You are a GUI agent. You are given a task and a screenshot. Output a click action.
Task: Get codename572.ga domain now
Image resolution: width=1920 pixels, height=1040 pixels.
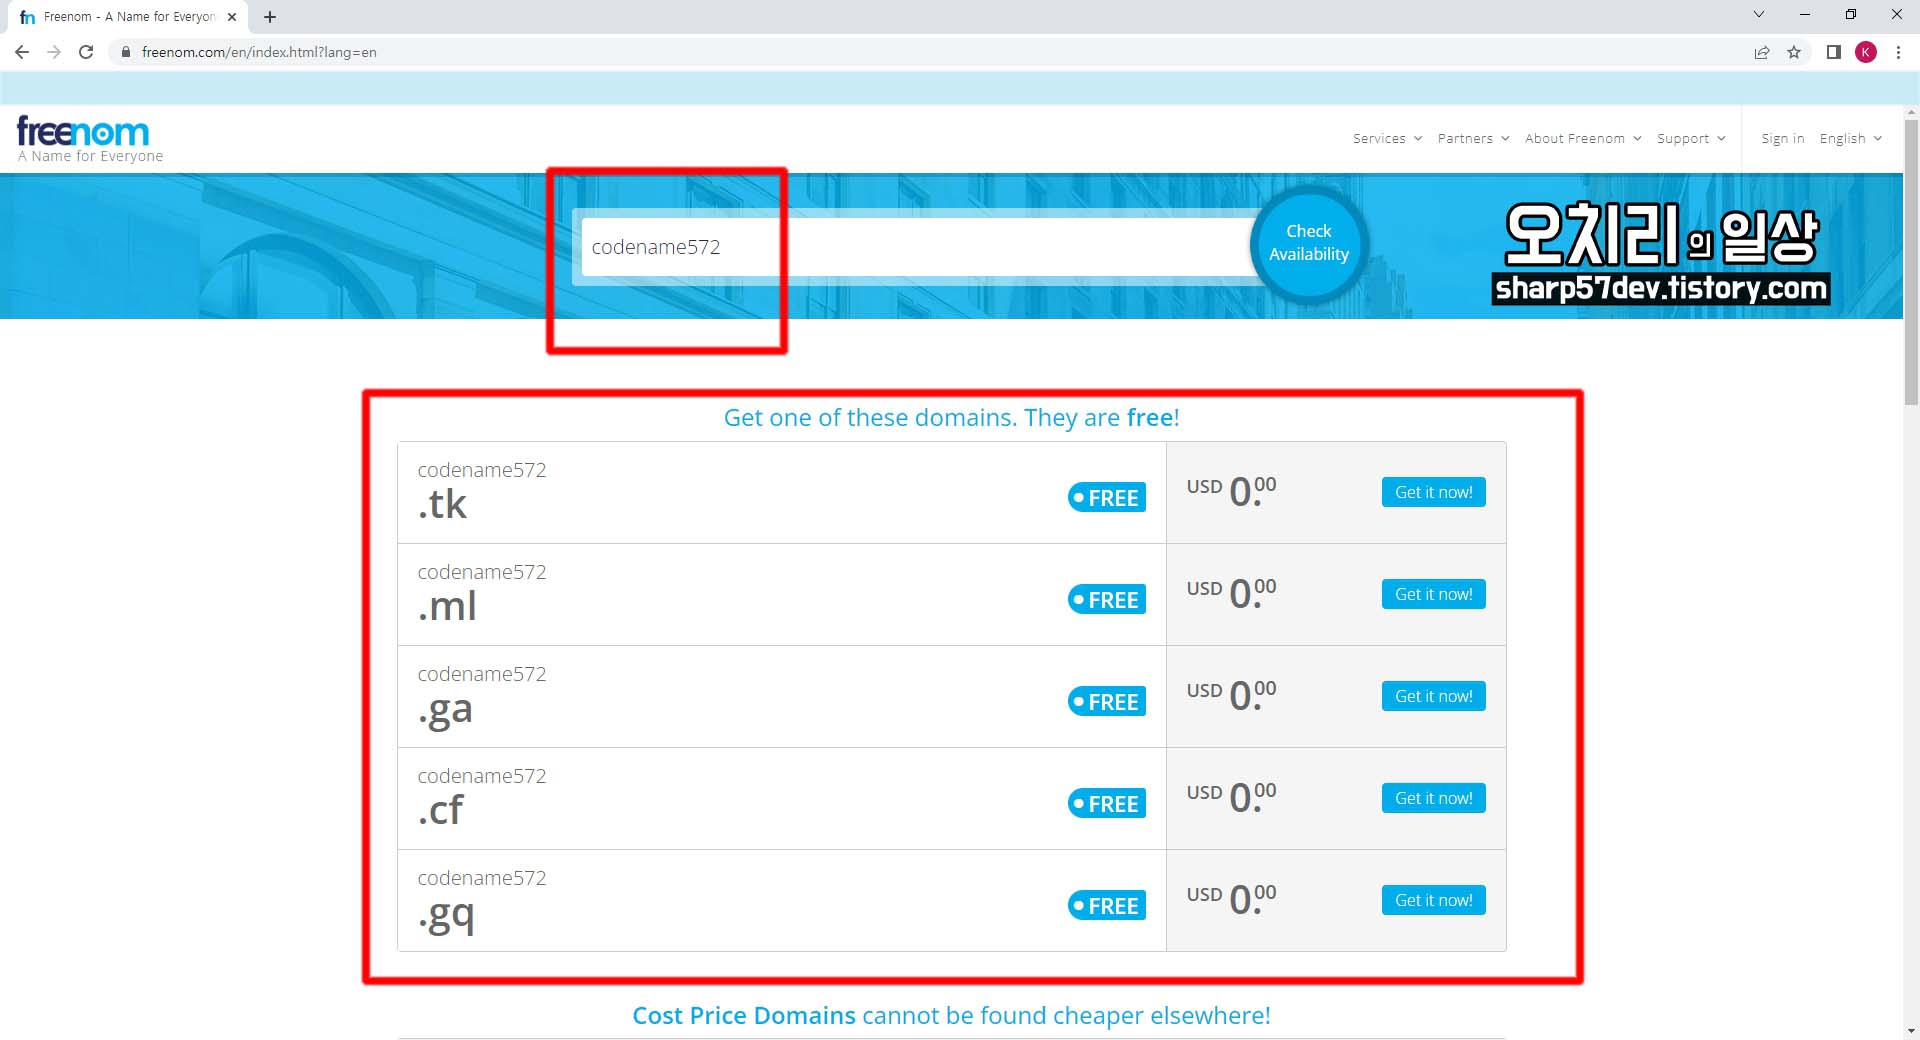[x=1433, y=696]
